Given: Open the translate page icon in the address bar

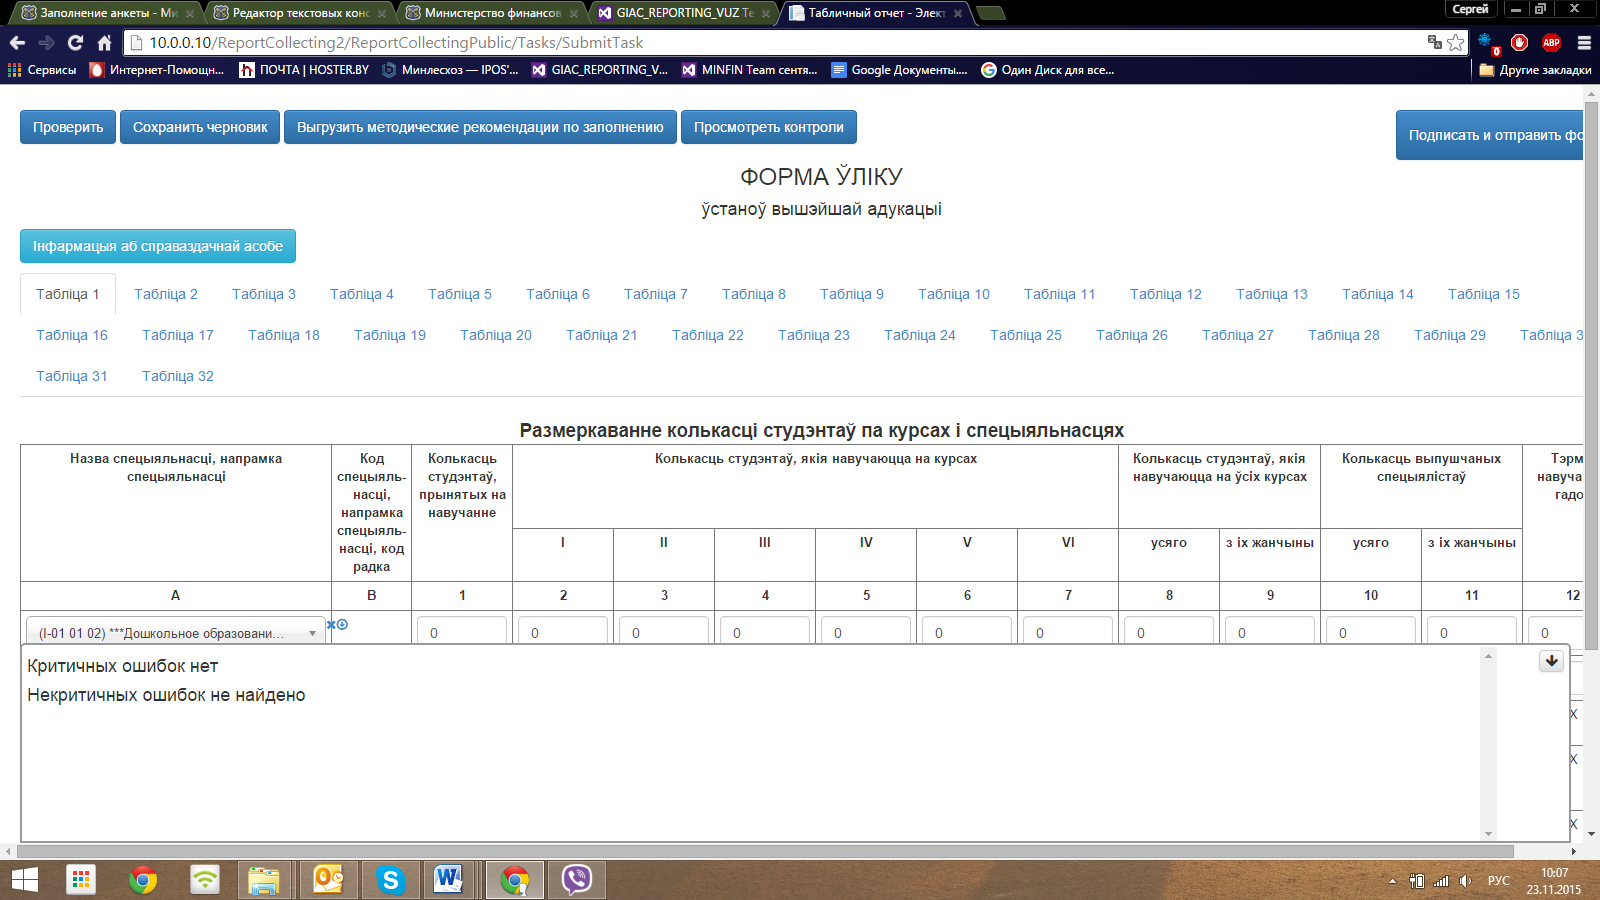Looking at the screenshot, I should click(1435, 42).
